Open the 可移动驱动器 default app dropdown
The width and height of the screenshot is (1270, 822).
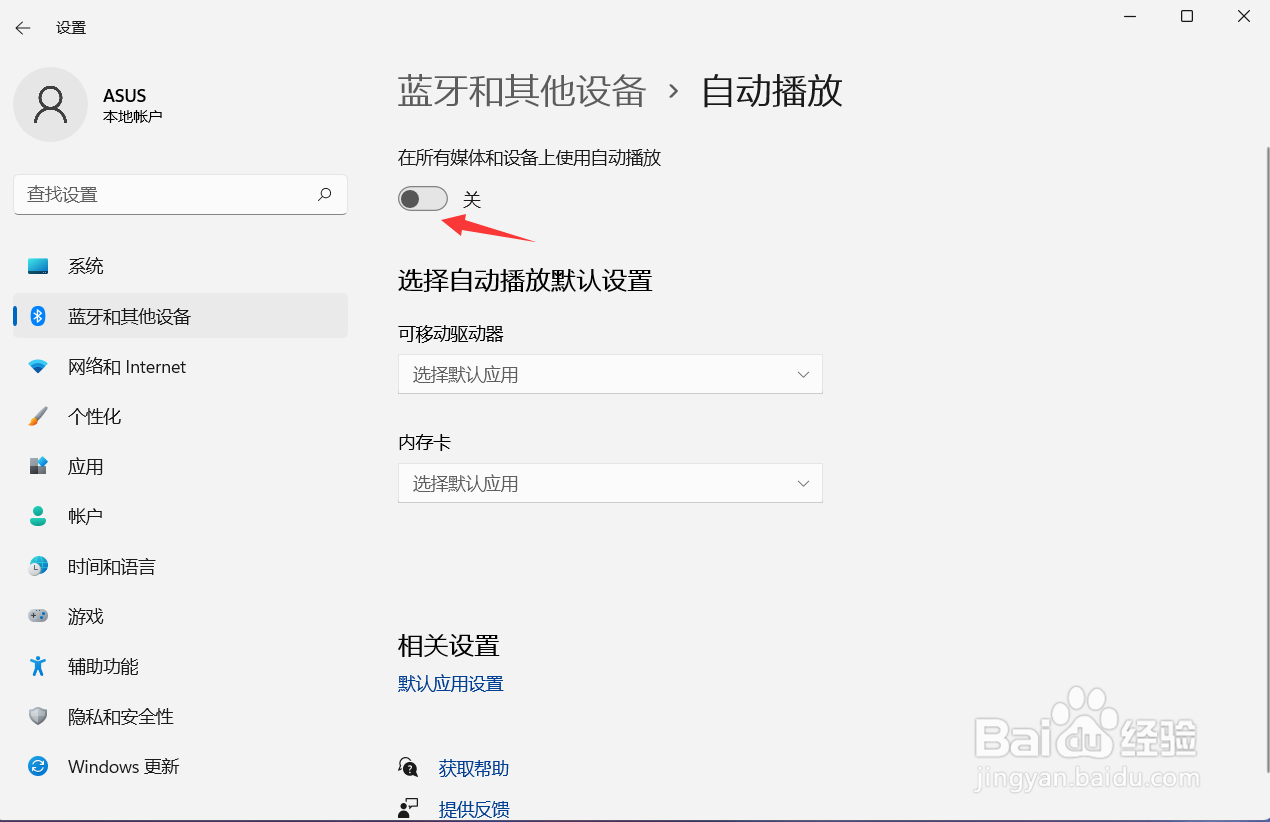(610, 374)
